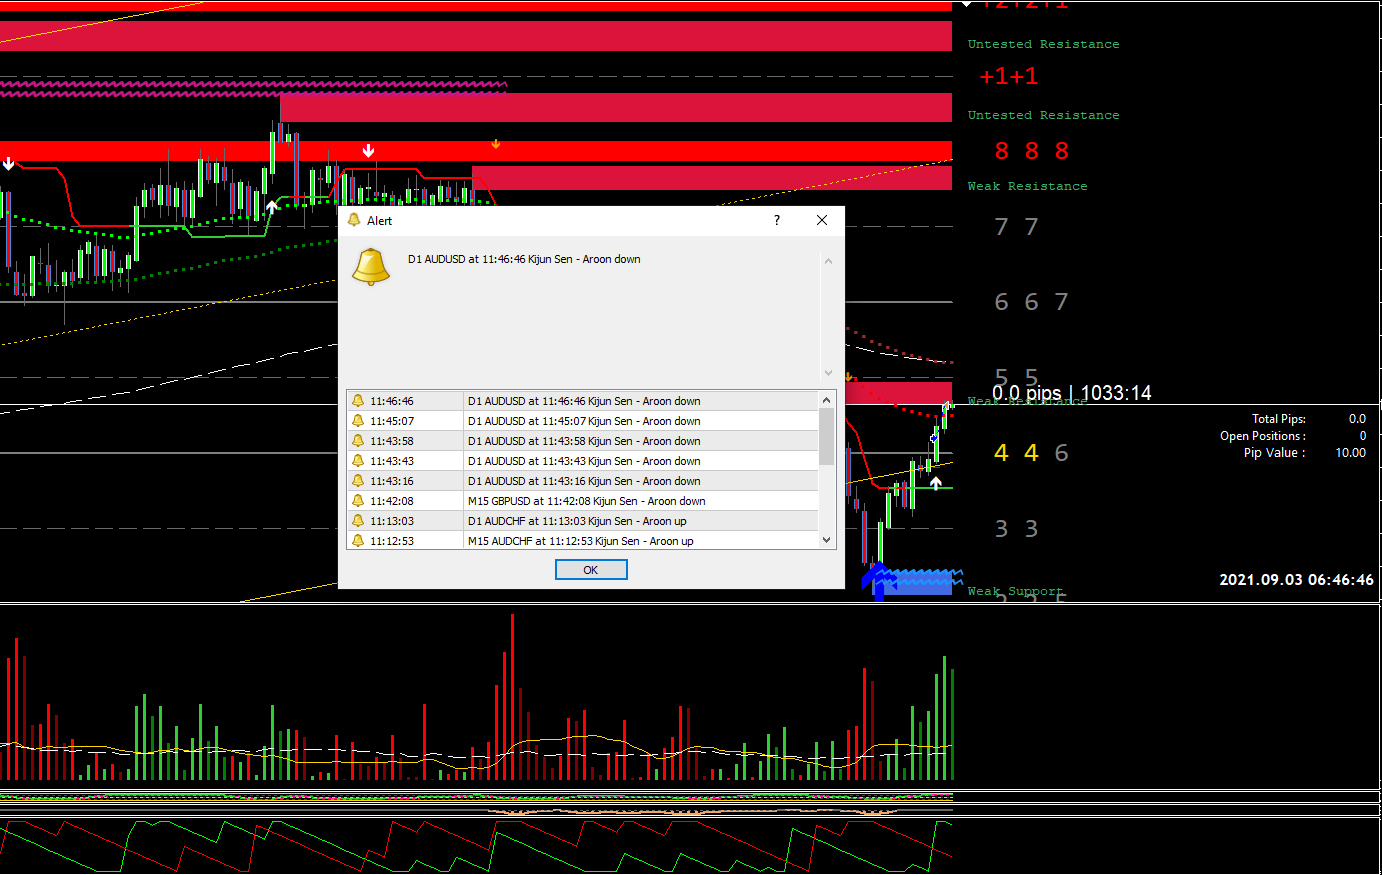Click the yellow '4 4 6' level label
The height and width of the screenshot is (875, 1382).
point(1032,453)
